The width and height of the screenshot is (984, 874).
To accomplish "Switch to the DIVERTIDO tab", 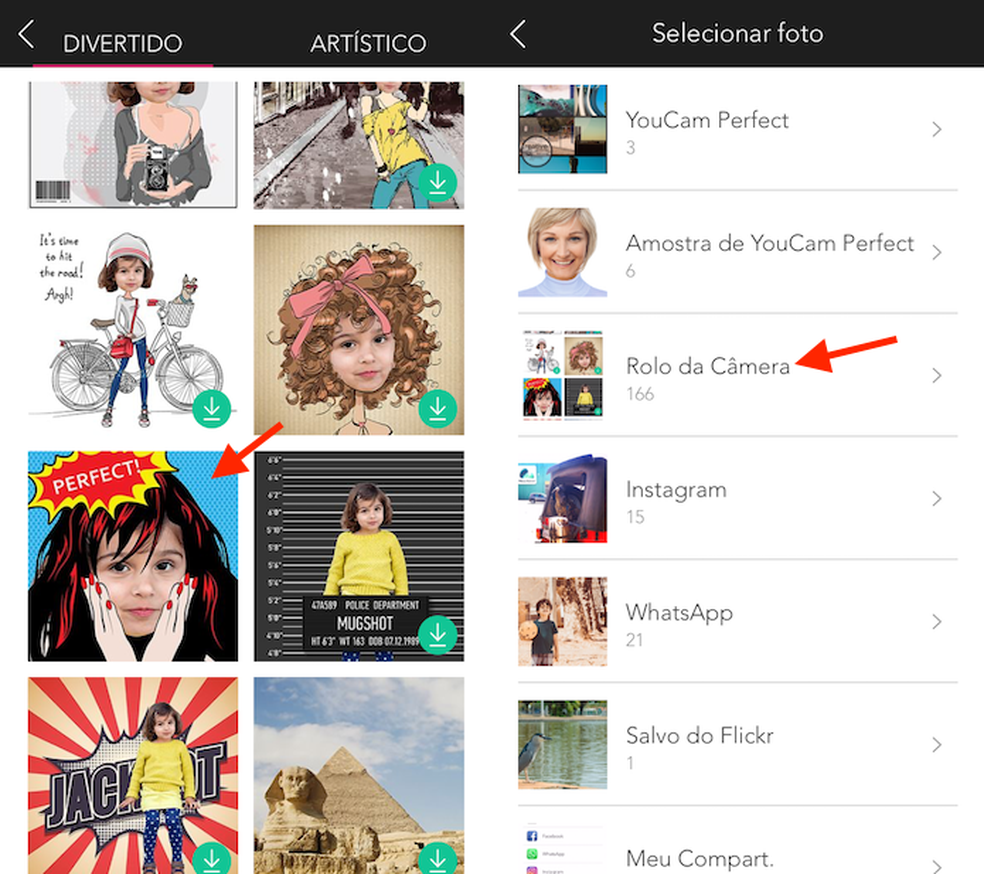I will pyautogui.click(x=122, y=44).
